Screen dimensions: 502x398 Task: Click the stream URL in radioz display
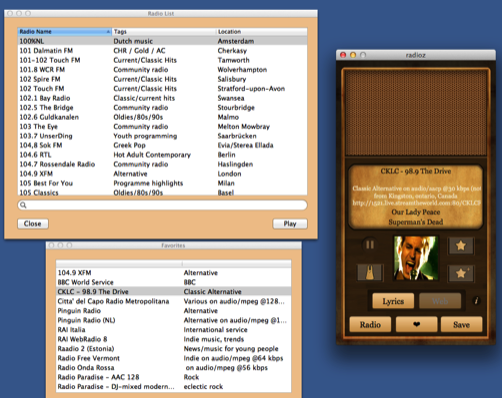[416, 203]
